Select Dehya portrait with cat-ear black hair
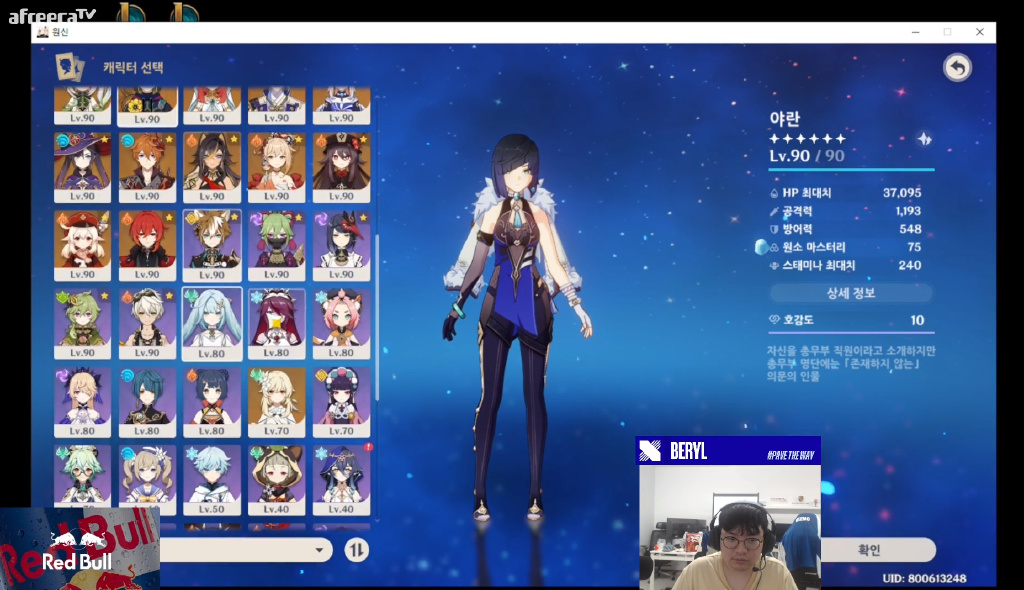 point(212,167)
